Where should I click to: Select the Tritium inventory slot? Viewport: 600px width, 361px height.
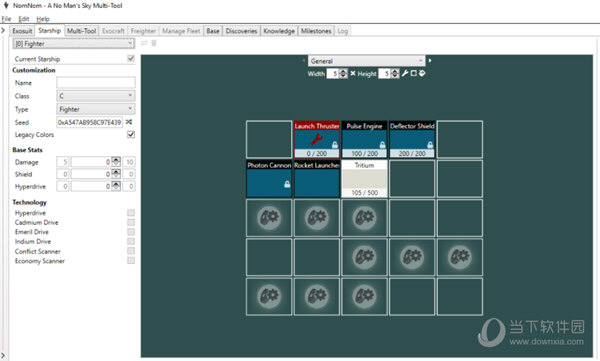[x=364, y=179]
